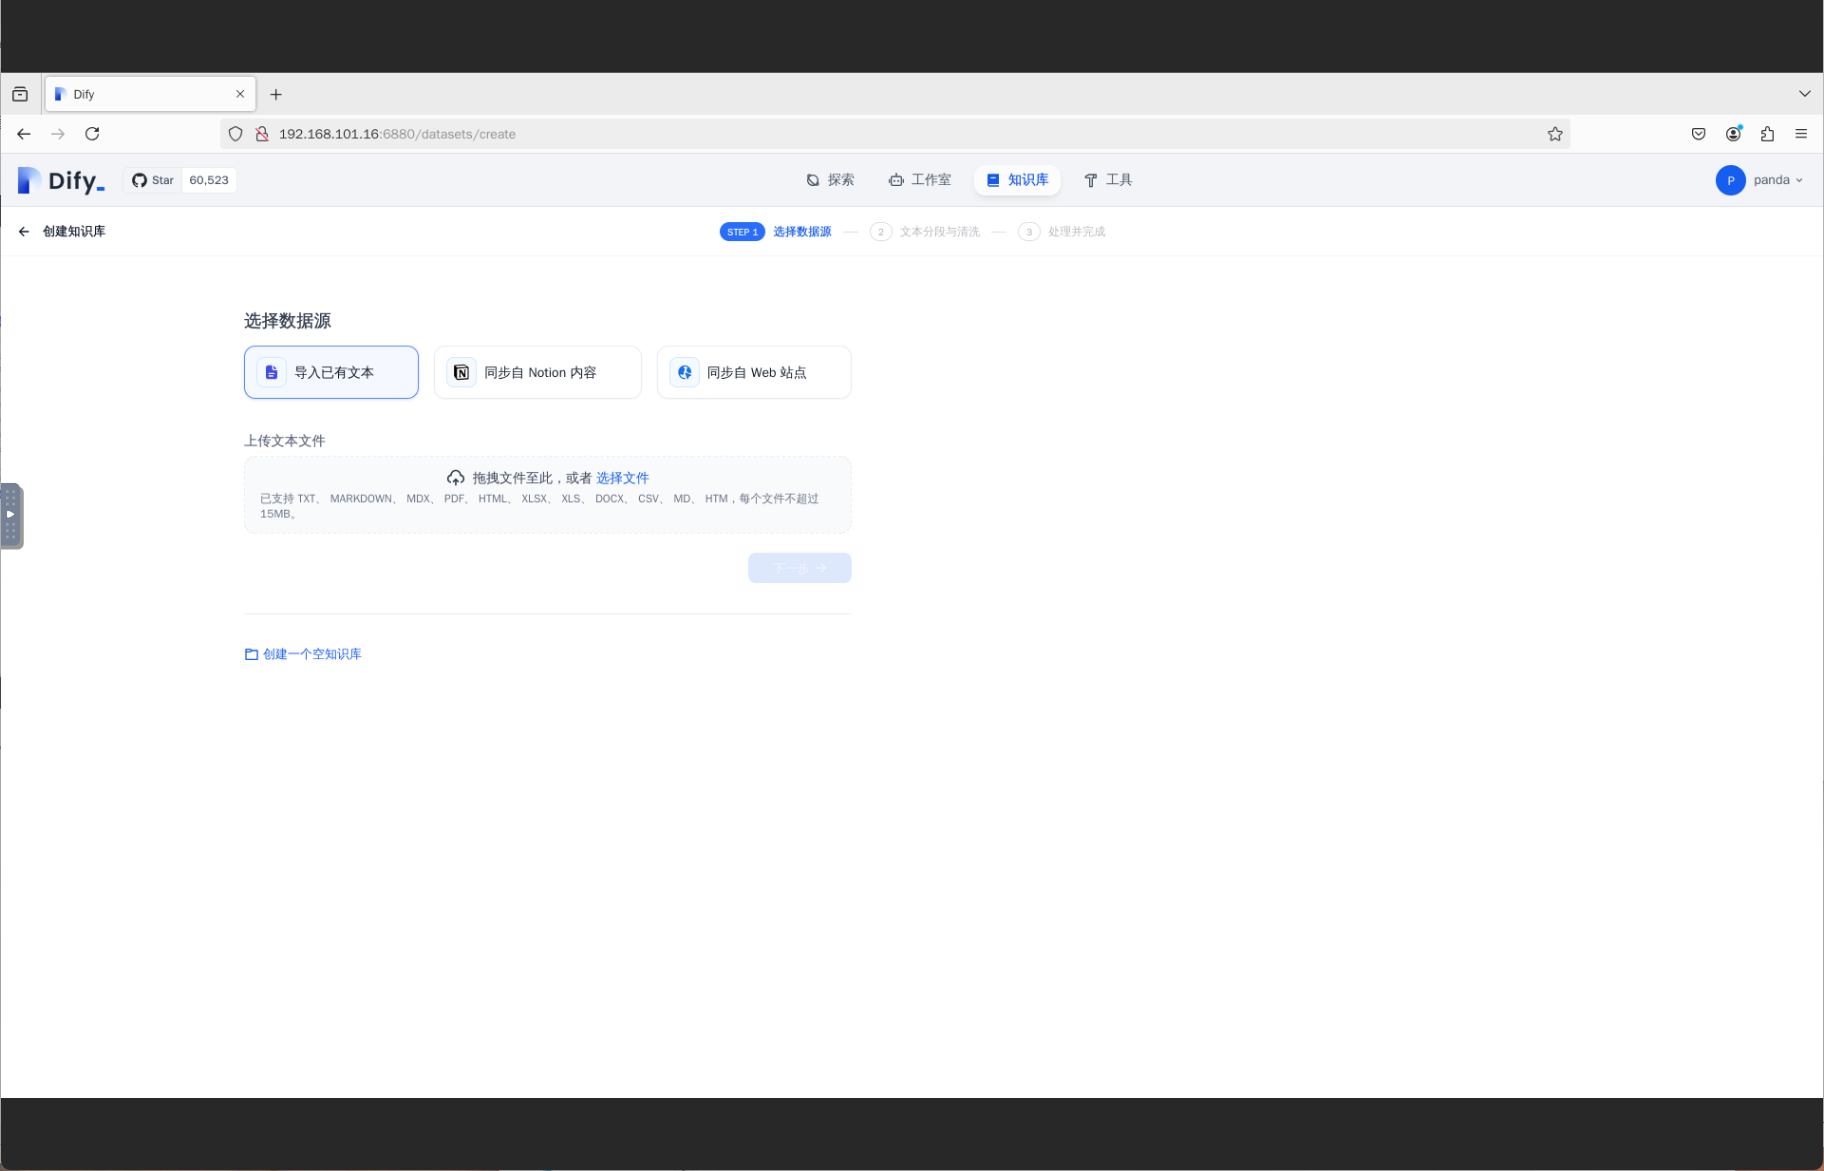Click the 探索 compass icon
1824x1171 pixels.
coord(813,180)
